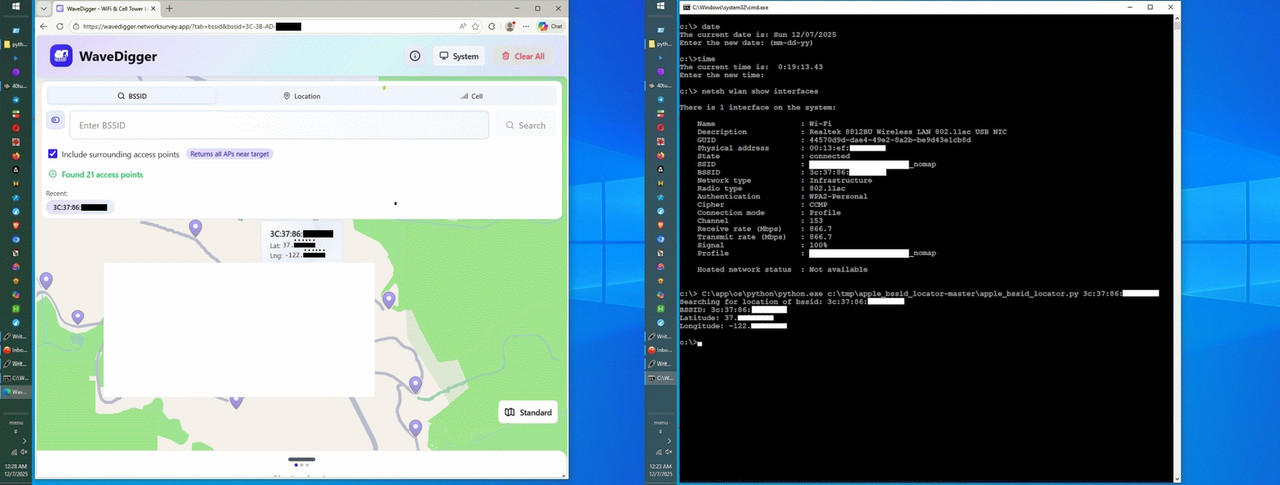Viewport: 1280px width, 485px height.
Task: Open a new browser tab
Action: [170, 8]
